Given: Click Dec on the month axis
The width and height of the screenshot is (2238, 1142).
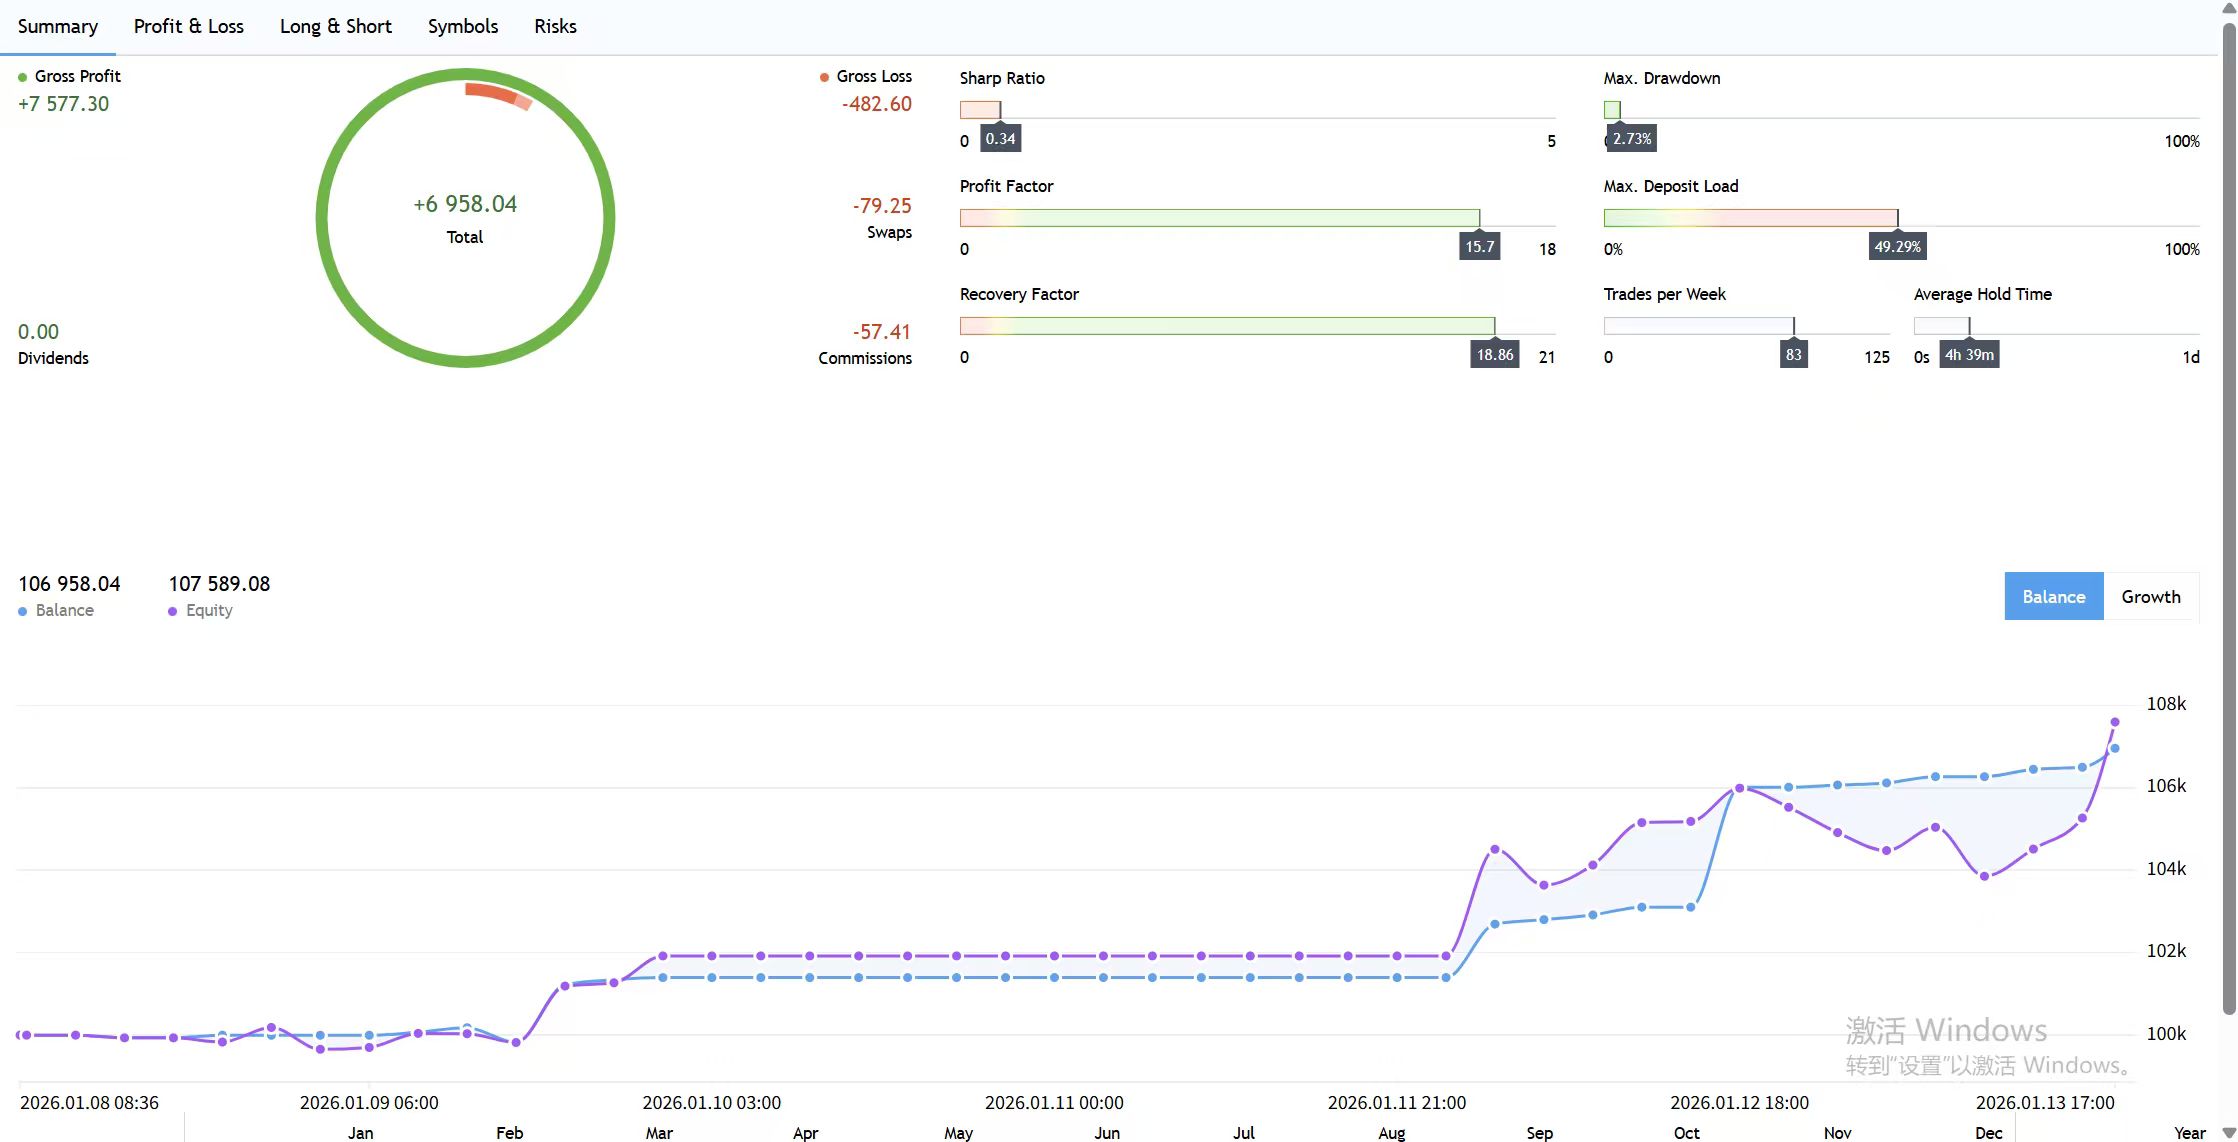Looking at the screenshot, I should click(x=1988, y=1132).
